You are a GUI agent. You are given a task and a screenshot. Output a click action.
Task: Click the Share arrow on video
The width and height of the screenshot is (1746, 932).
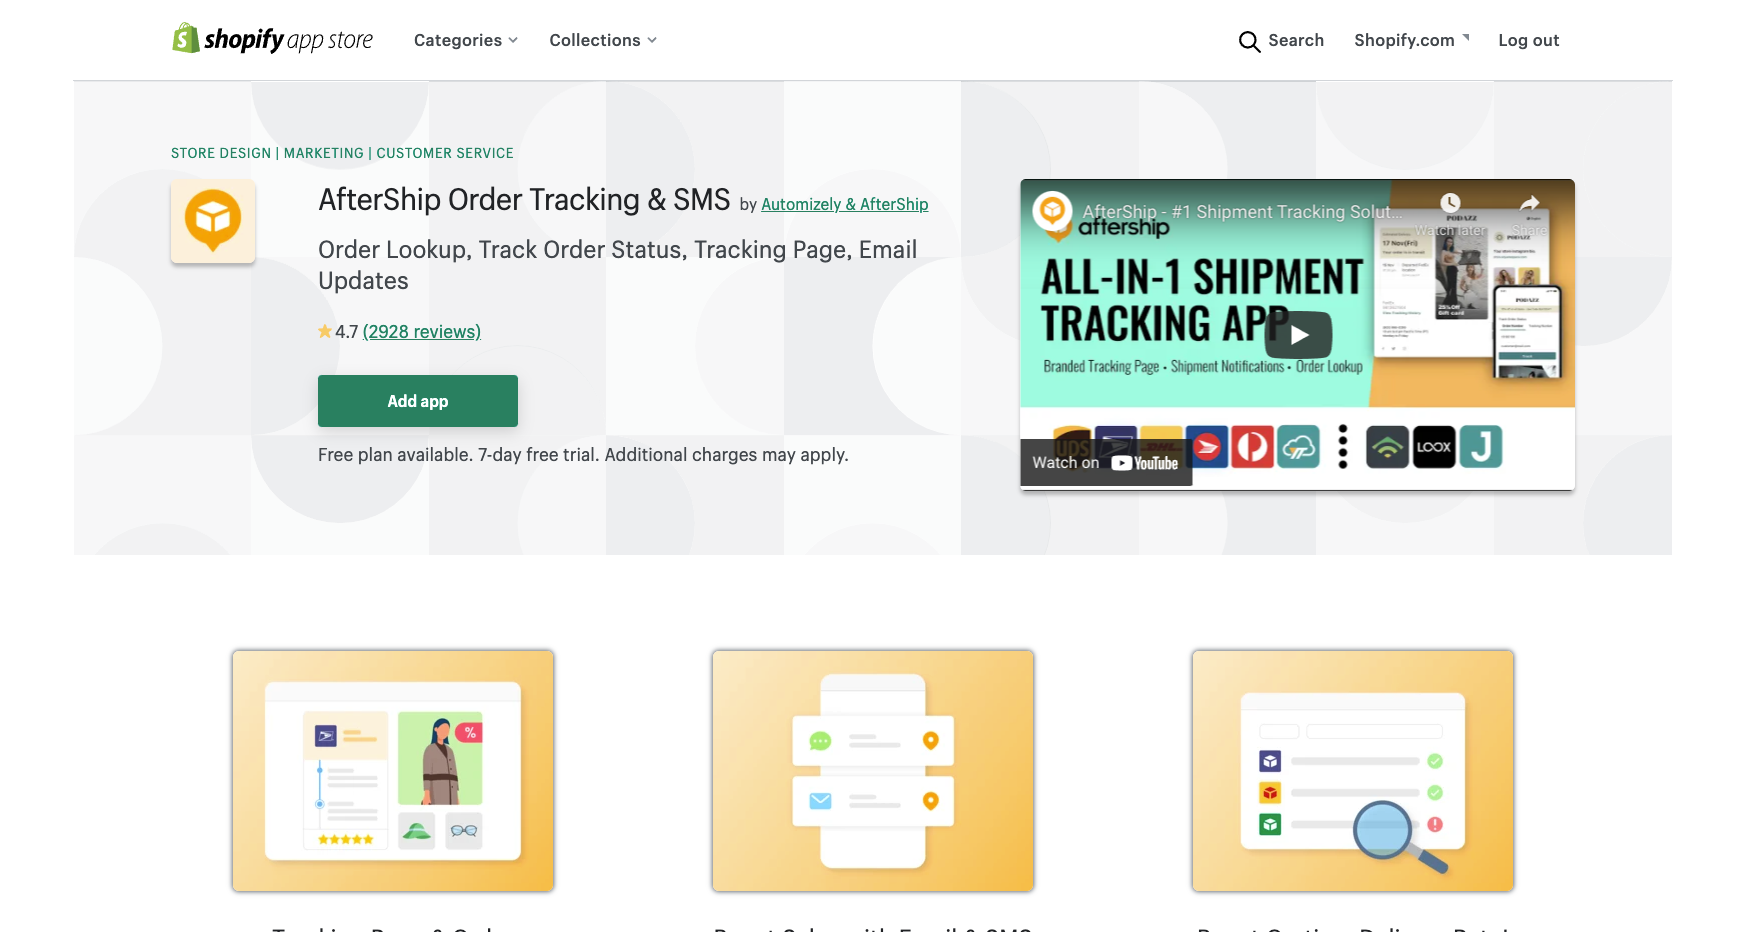pyautogui.click(x=1529, y=204)
